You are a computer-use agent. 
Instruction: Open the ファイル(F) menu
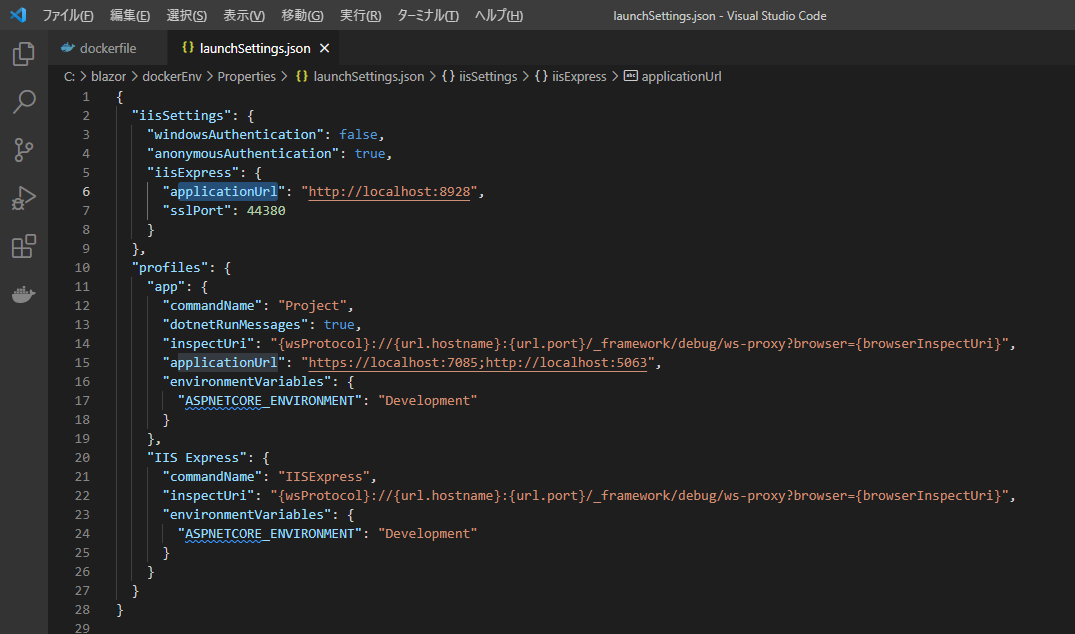68,15
